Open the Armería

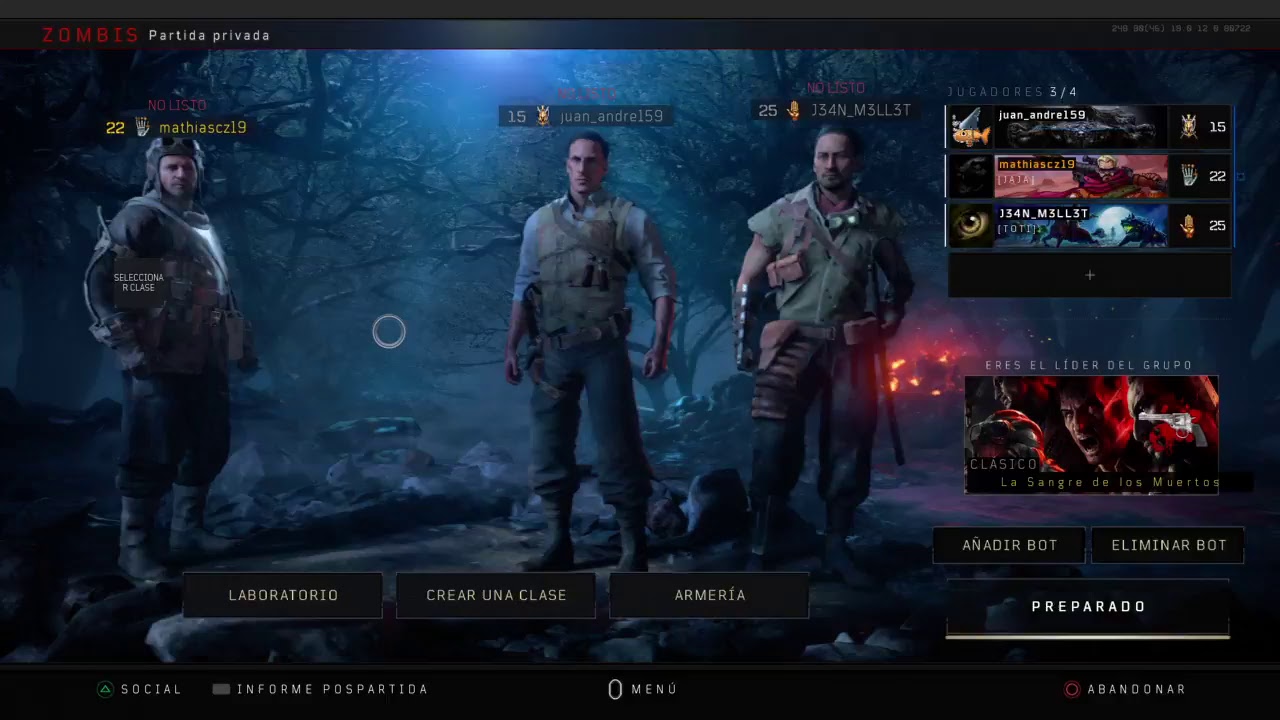(710, 595)
